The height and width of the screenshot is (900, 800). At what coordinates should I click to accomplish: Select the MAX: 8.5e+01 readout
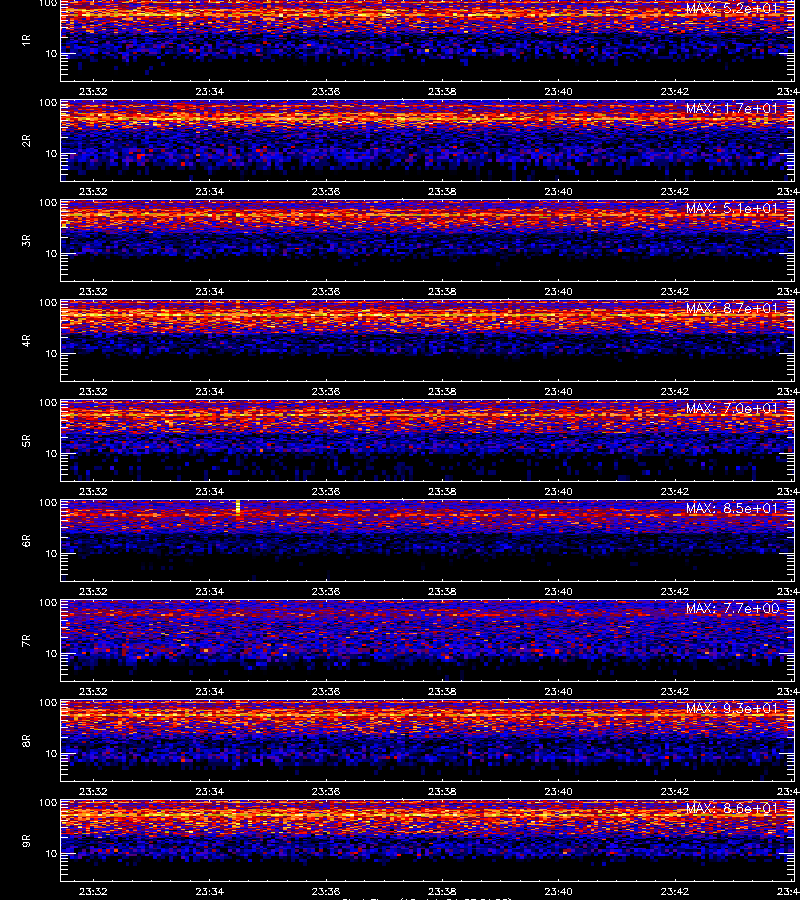pyautogui.click(x=732, y=508)
